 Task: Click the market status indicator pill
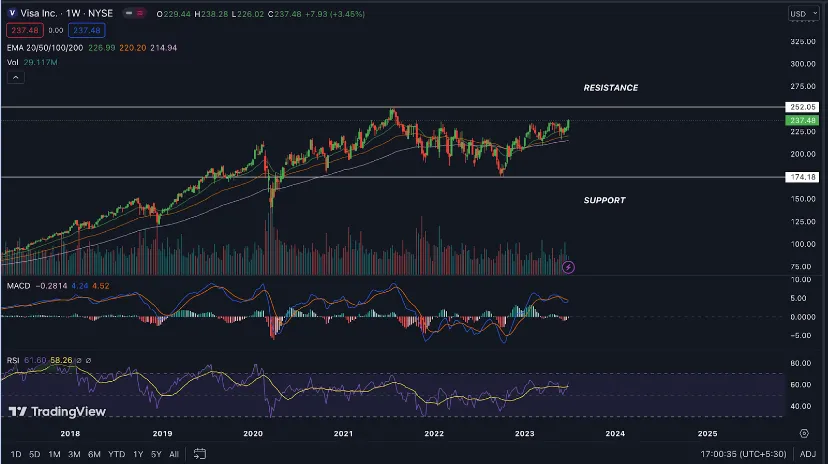coord(134,13)
